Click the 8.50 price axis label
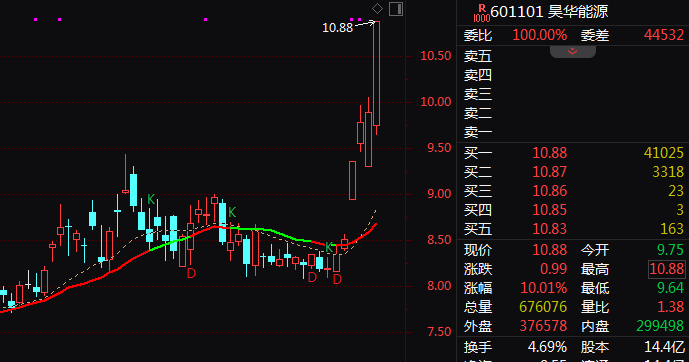 click(439, 240)
